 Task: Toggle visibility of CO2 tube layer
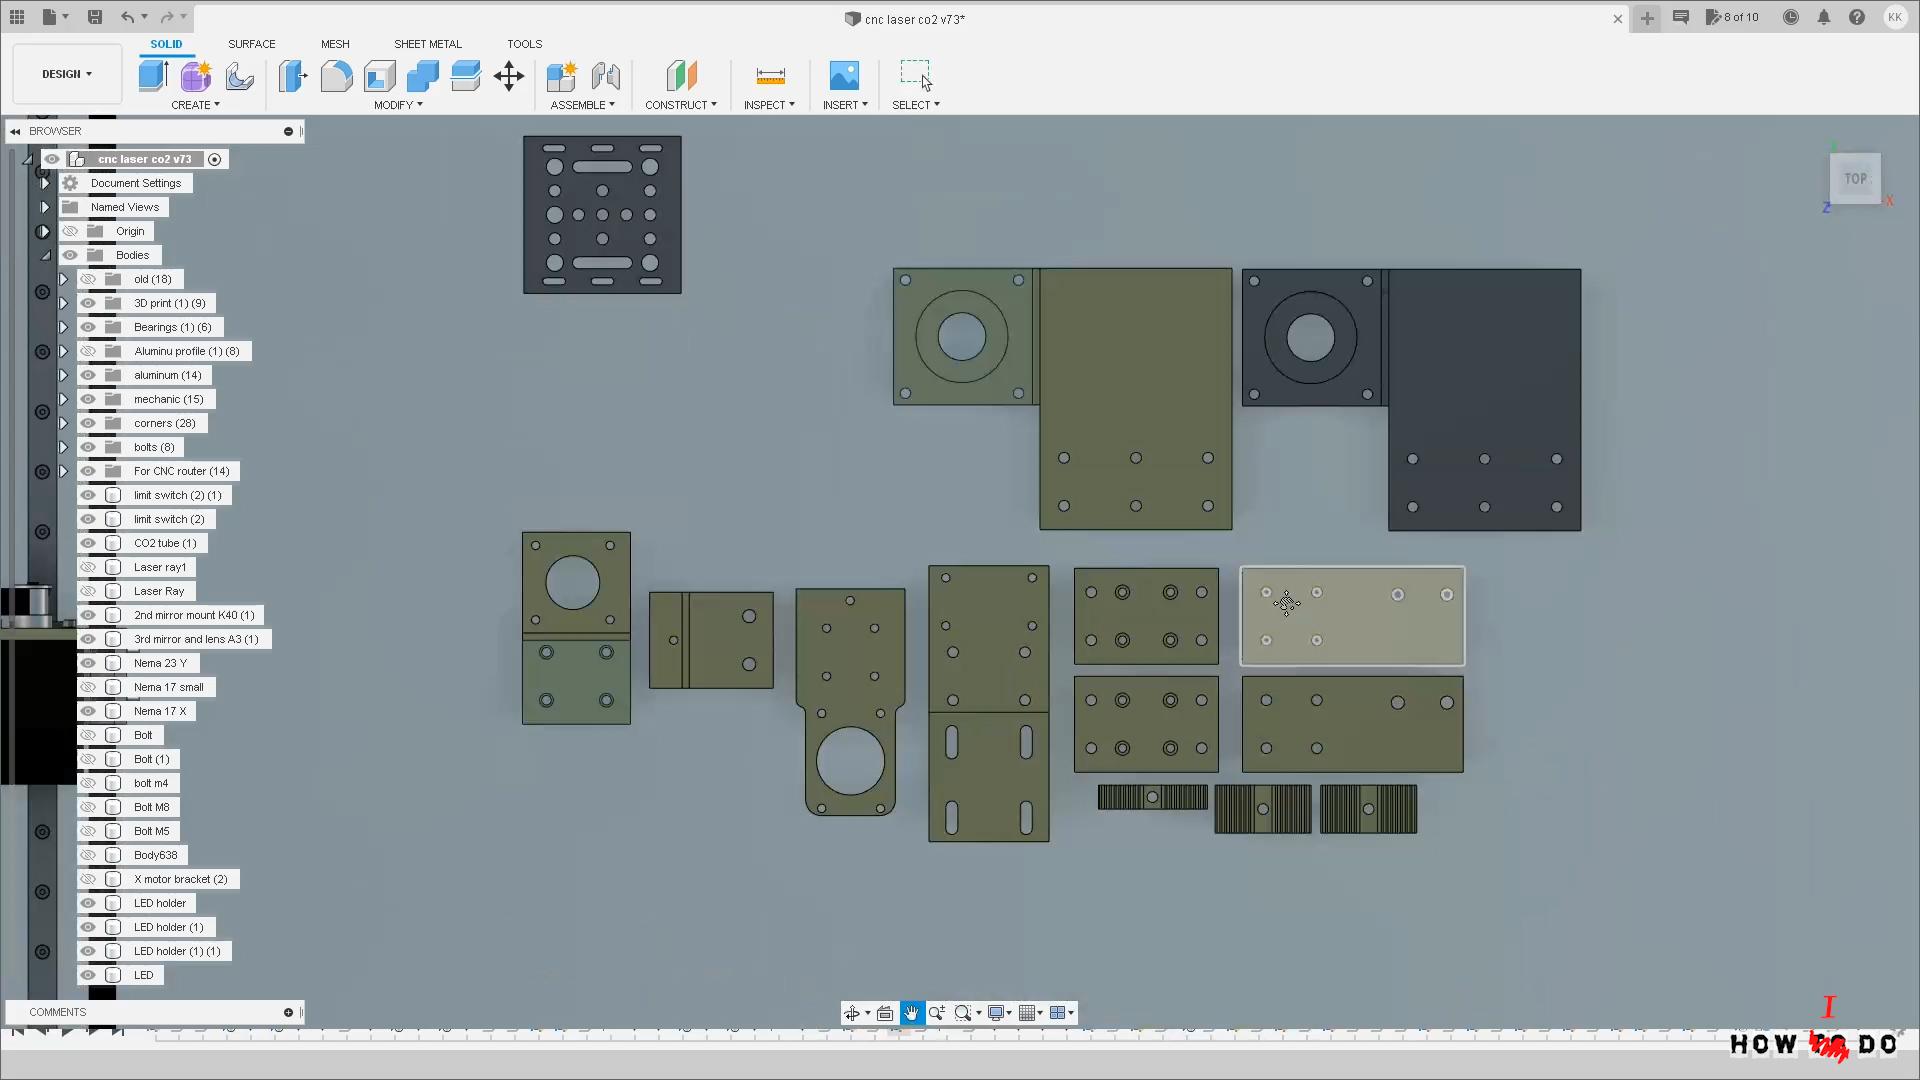[87, 542]
